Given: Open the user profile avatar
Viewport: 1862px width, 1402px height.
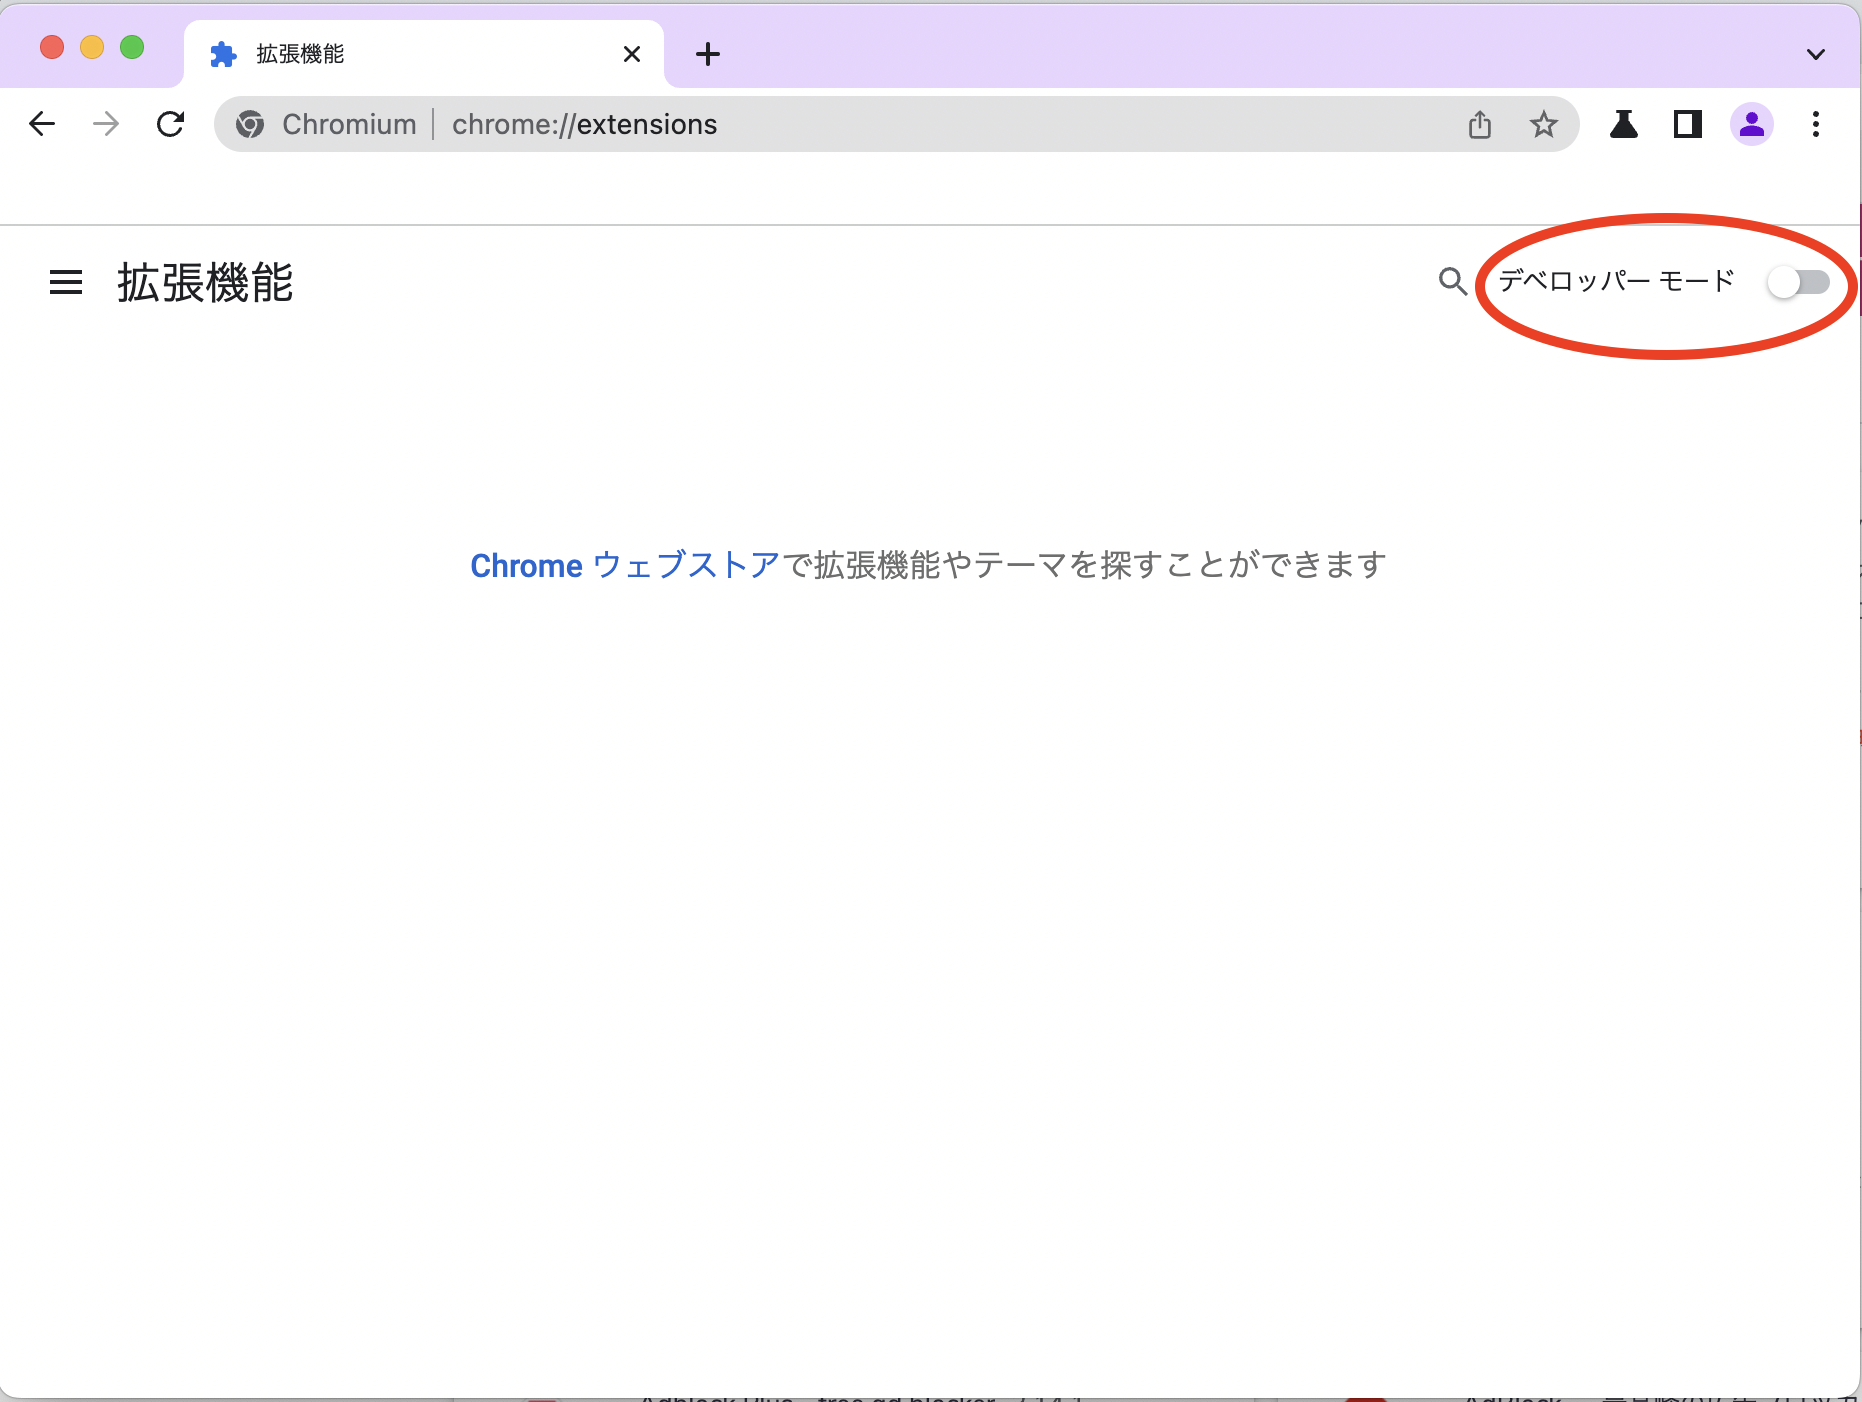Looking at the screenshot, I should 1752,124.
